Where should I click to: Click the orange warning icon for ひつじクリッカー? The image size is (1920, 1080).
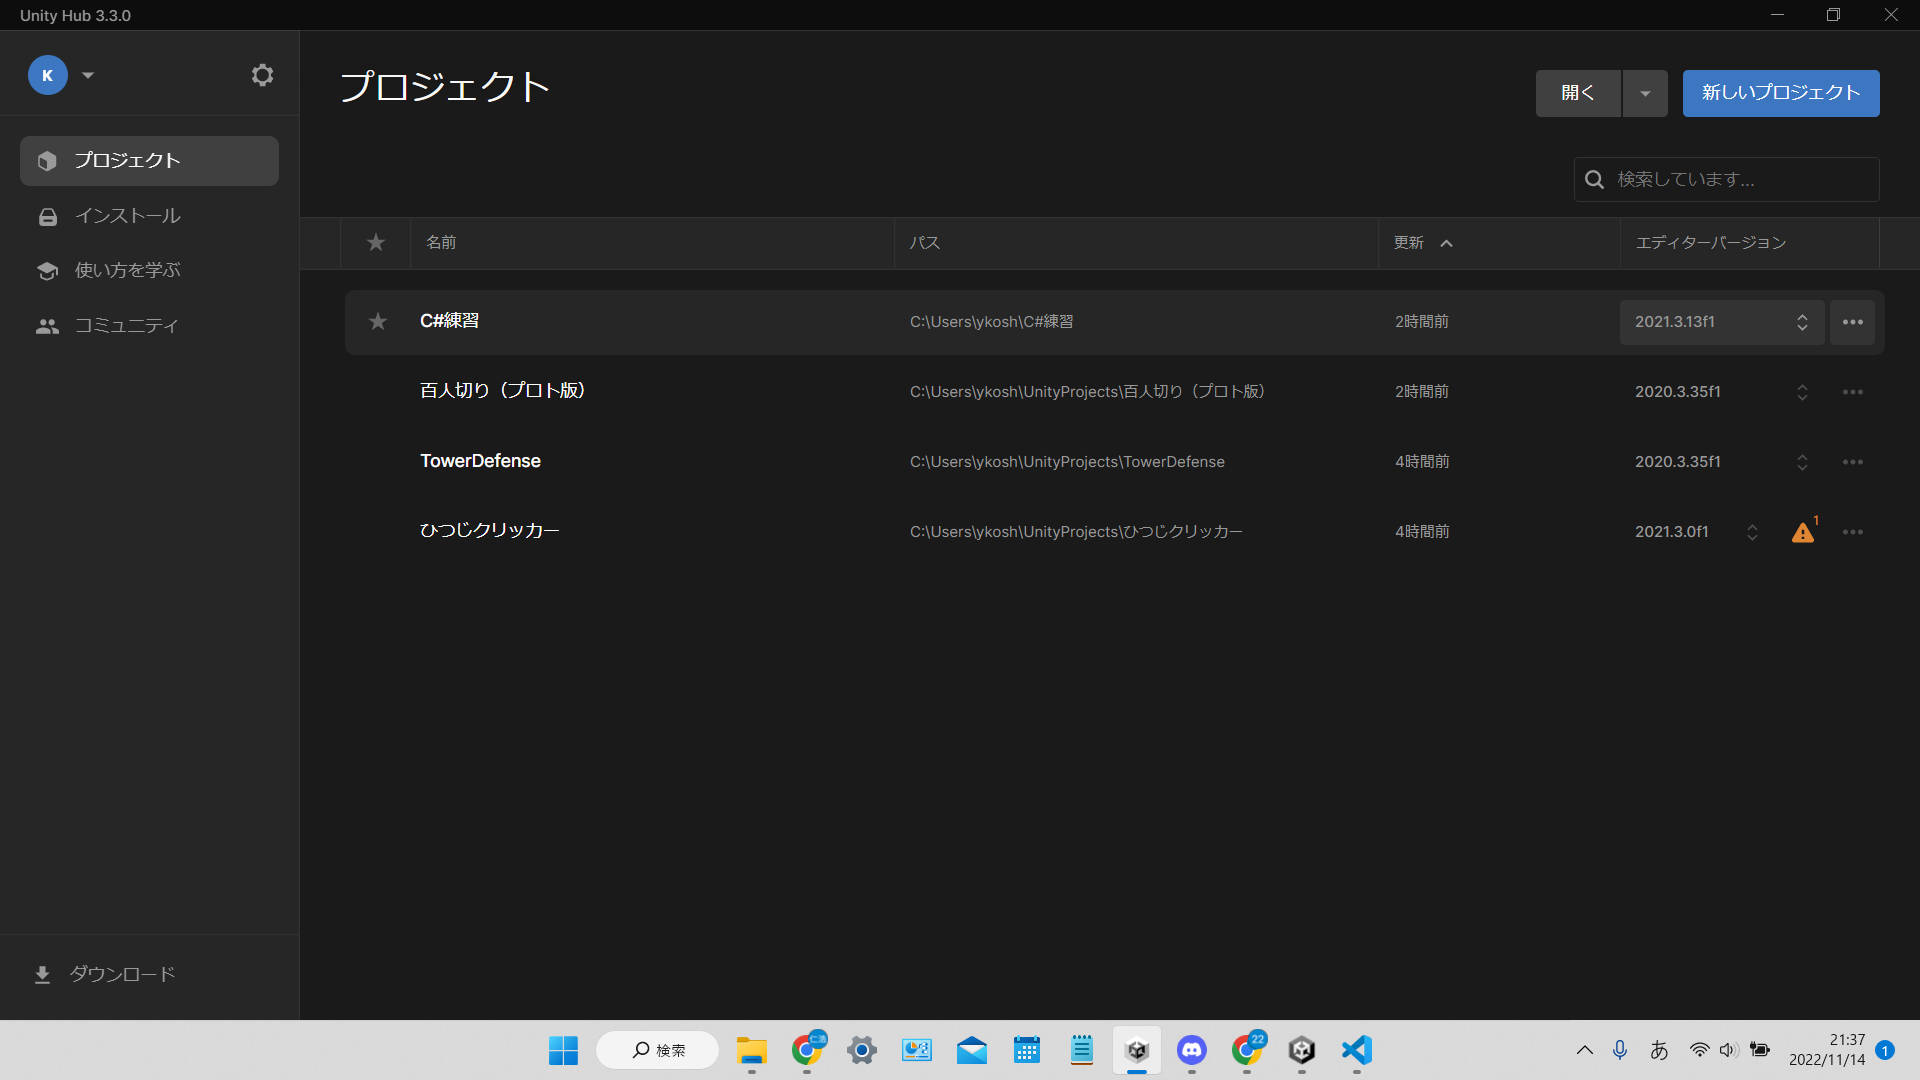(x=1802, y=532)
